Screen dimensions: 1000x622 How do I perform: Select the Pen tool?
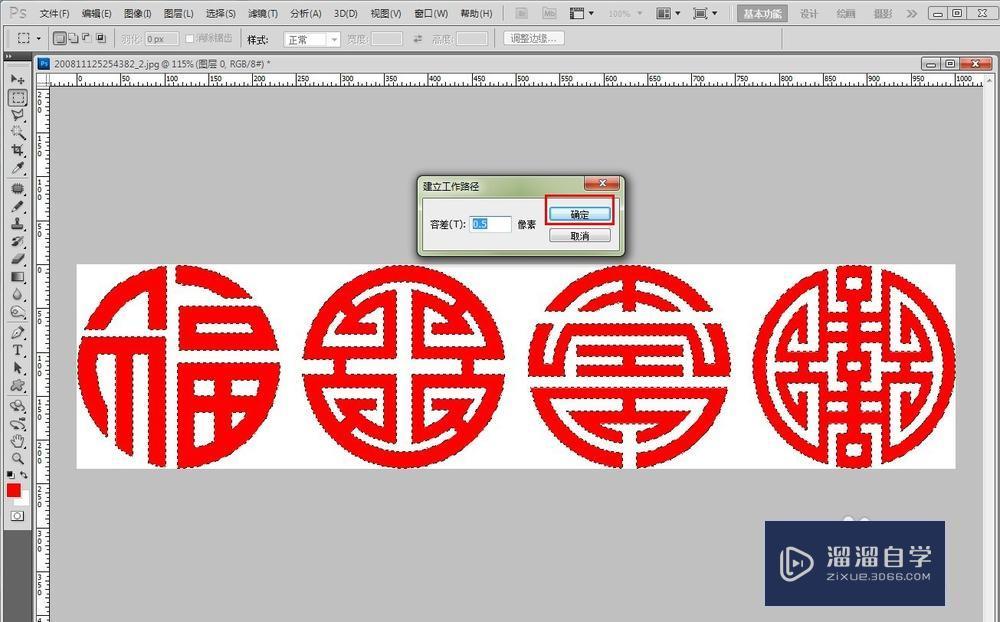pos(17,332)
